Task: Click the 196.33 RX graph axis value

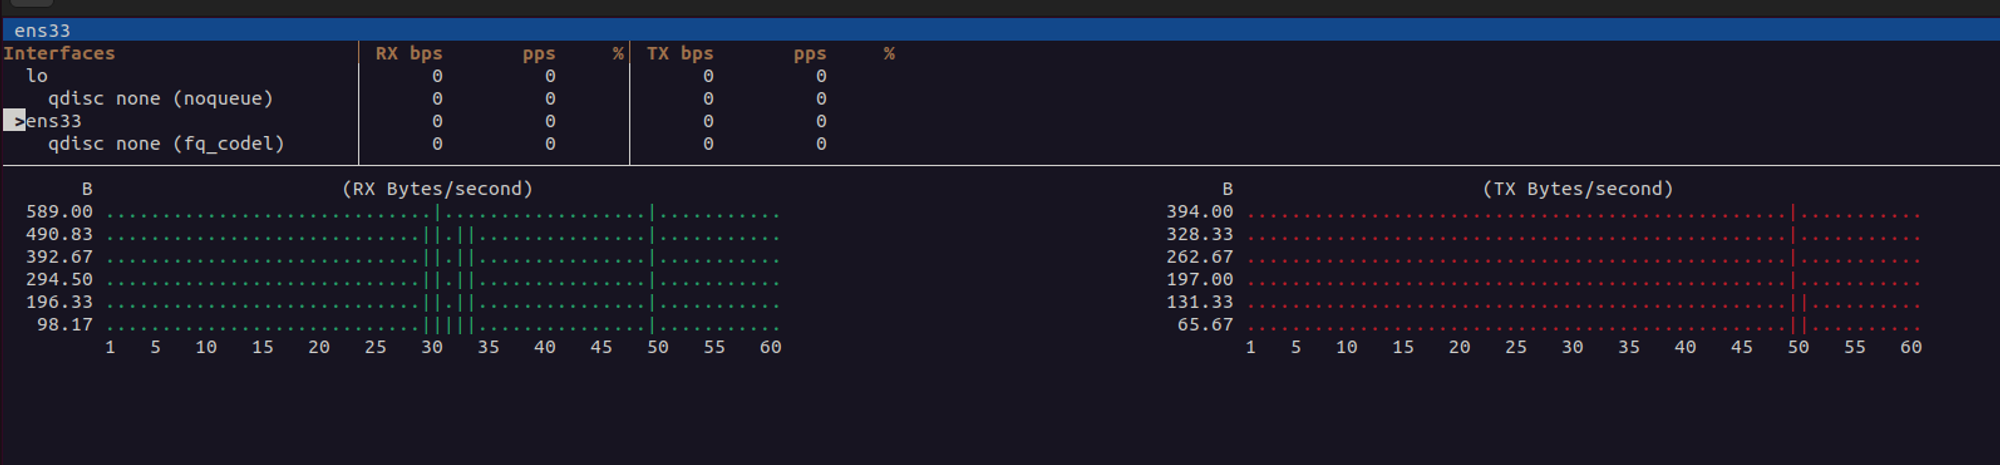Action: pos(59,302)
